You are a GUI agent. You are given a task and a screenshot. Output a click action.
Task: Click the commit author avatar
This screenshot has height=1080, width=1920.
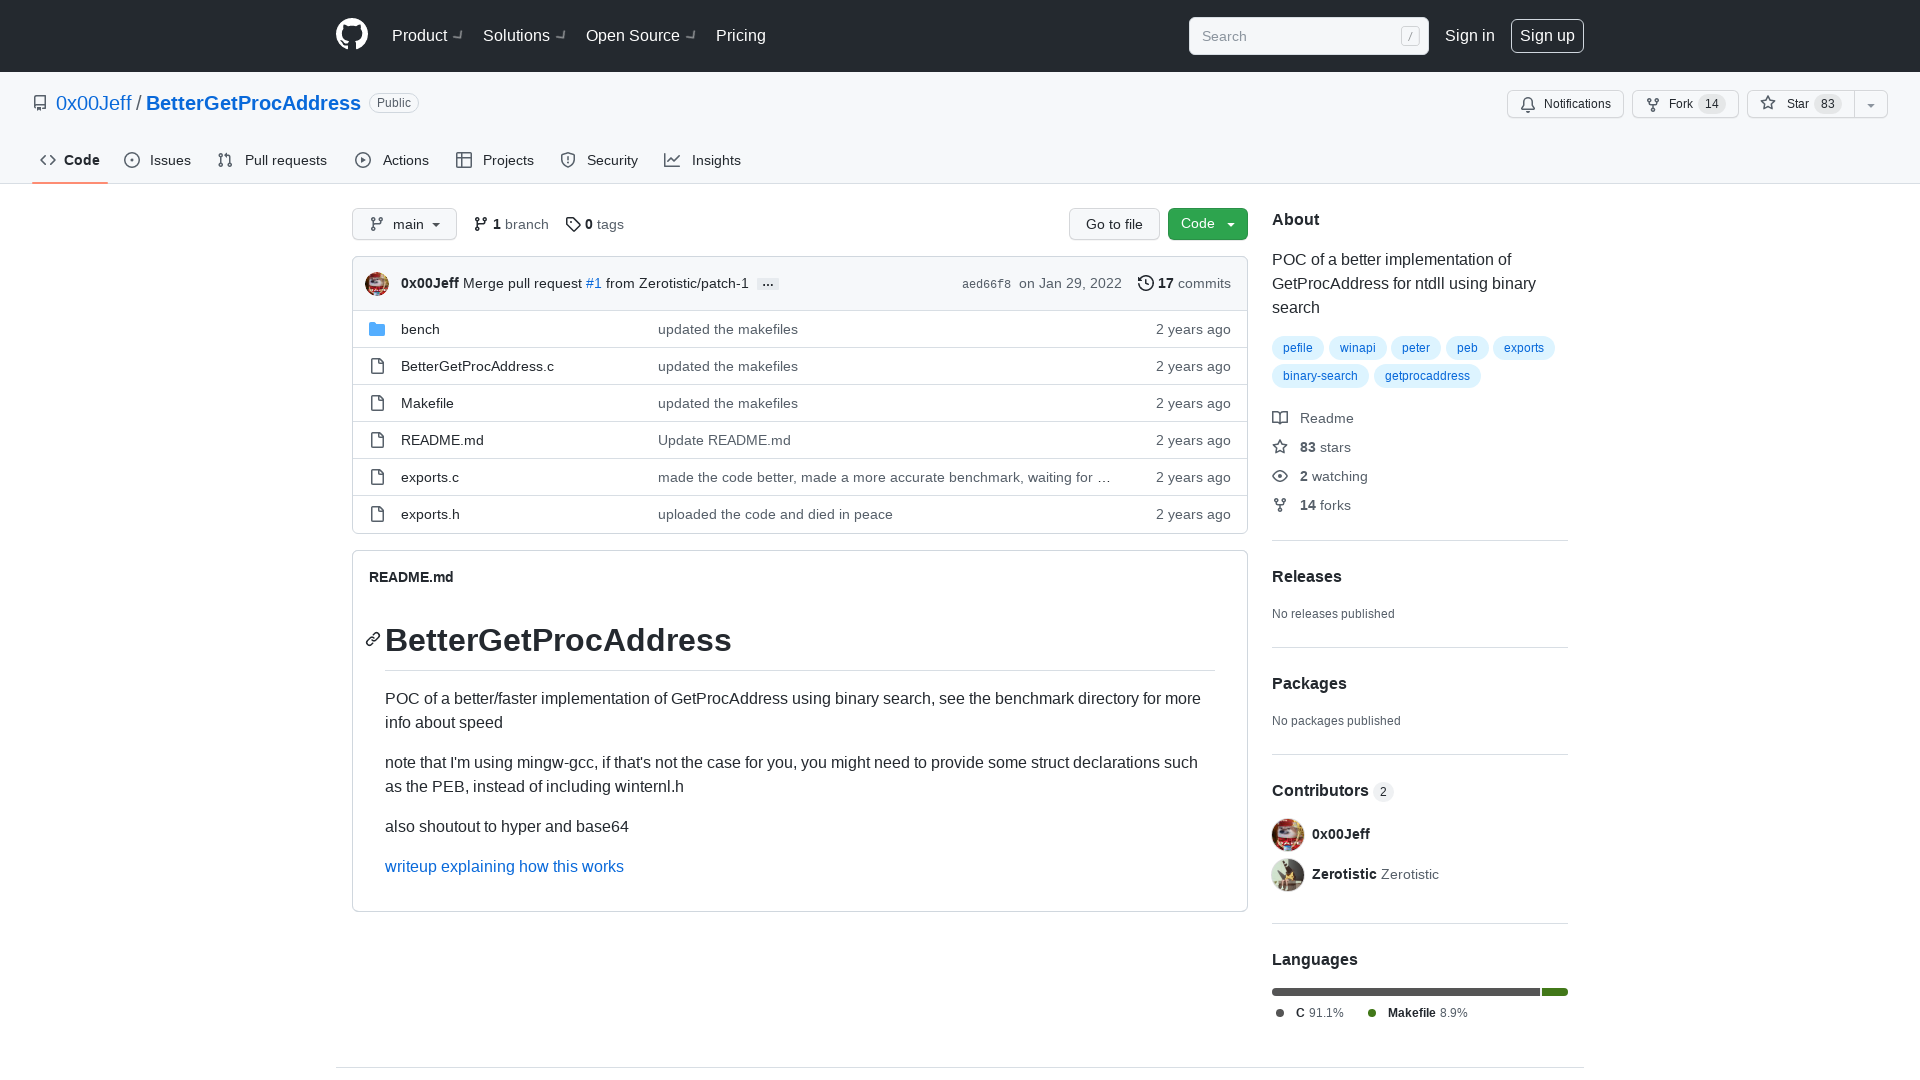click(x=377, y=284)
